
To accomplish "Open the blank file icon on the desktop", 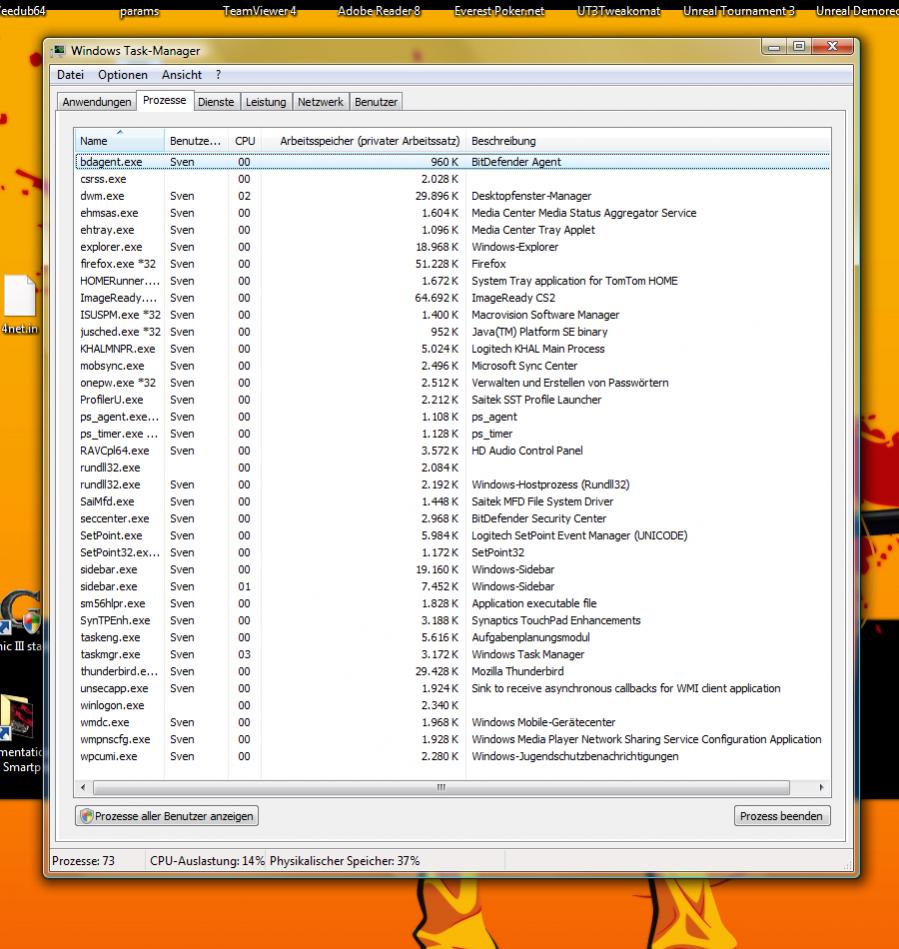I will click(x=19, y=295).
